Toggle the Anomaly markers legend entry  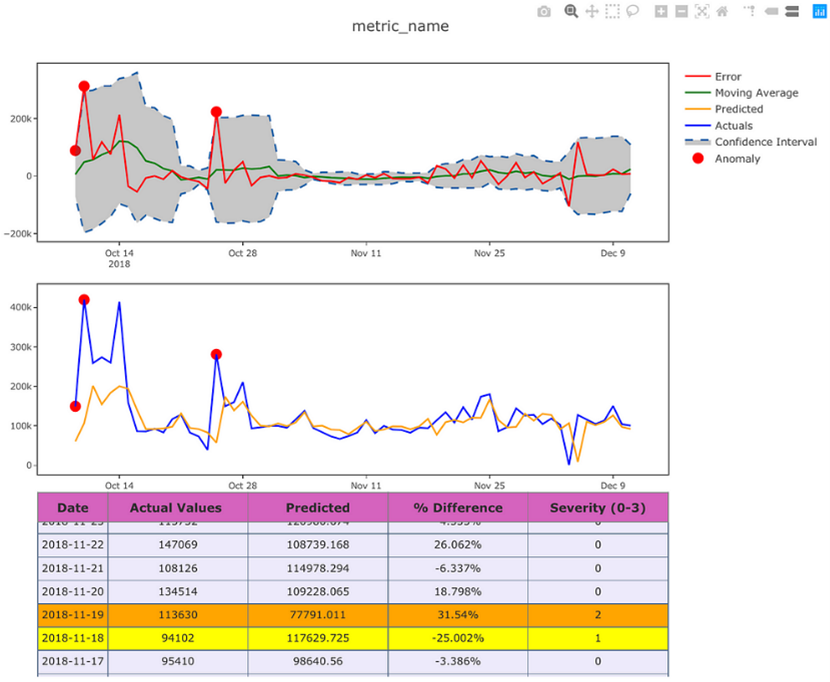tap(737, 158)
